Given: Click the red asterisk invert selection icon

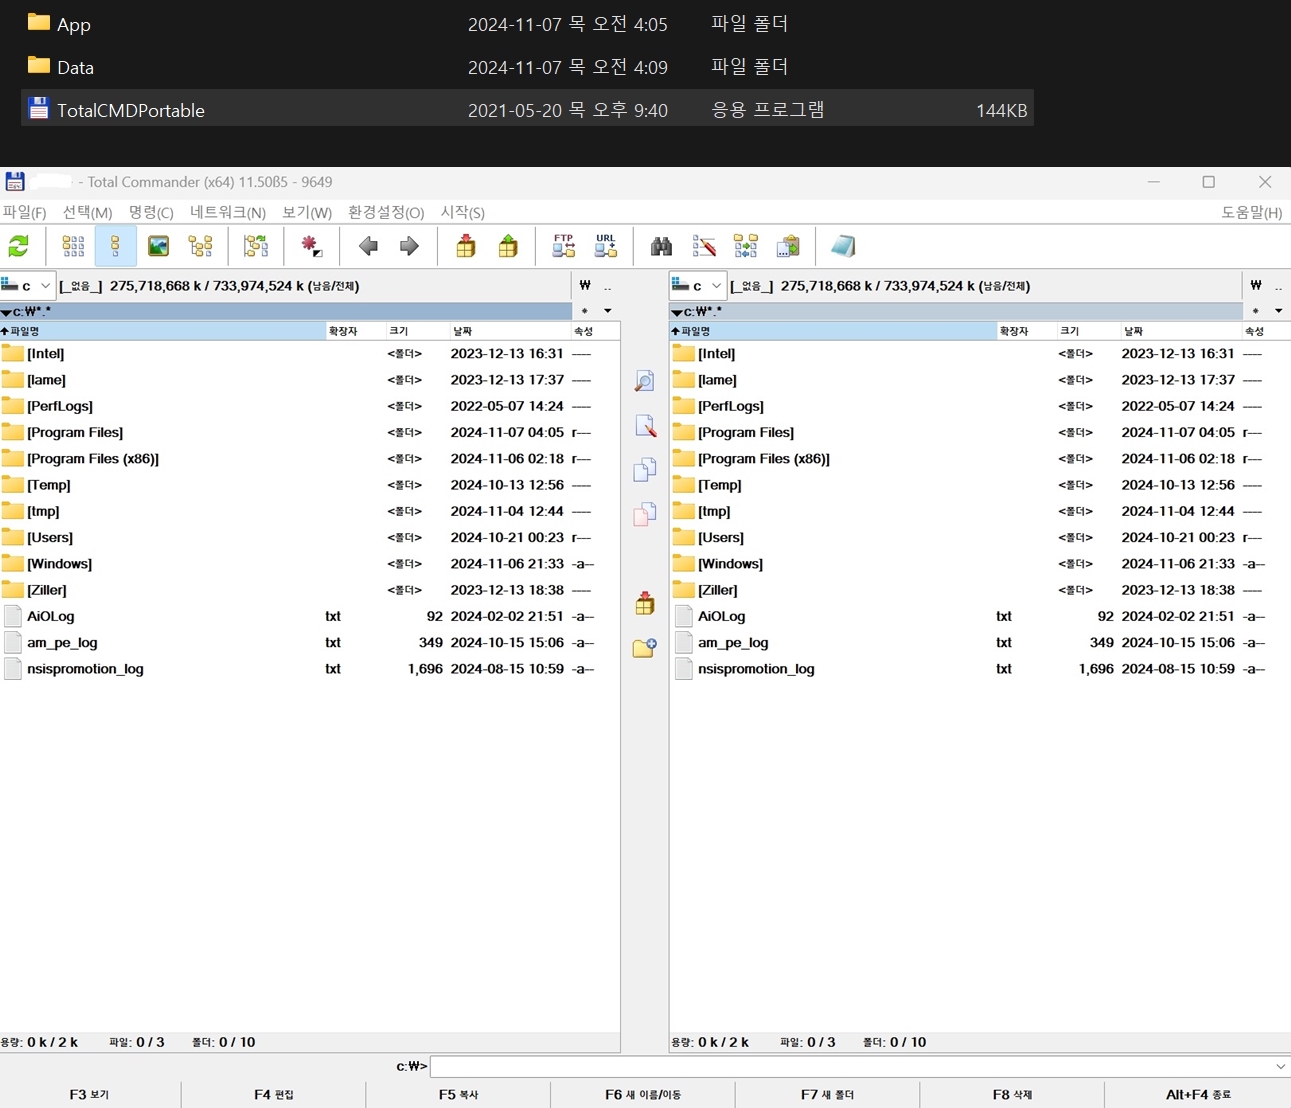Looking at the screenshot, I should tap(311, 246).
